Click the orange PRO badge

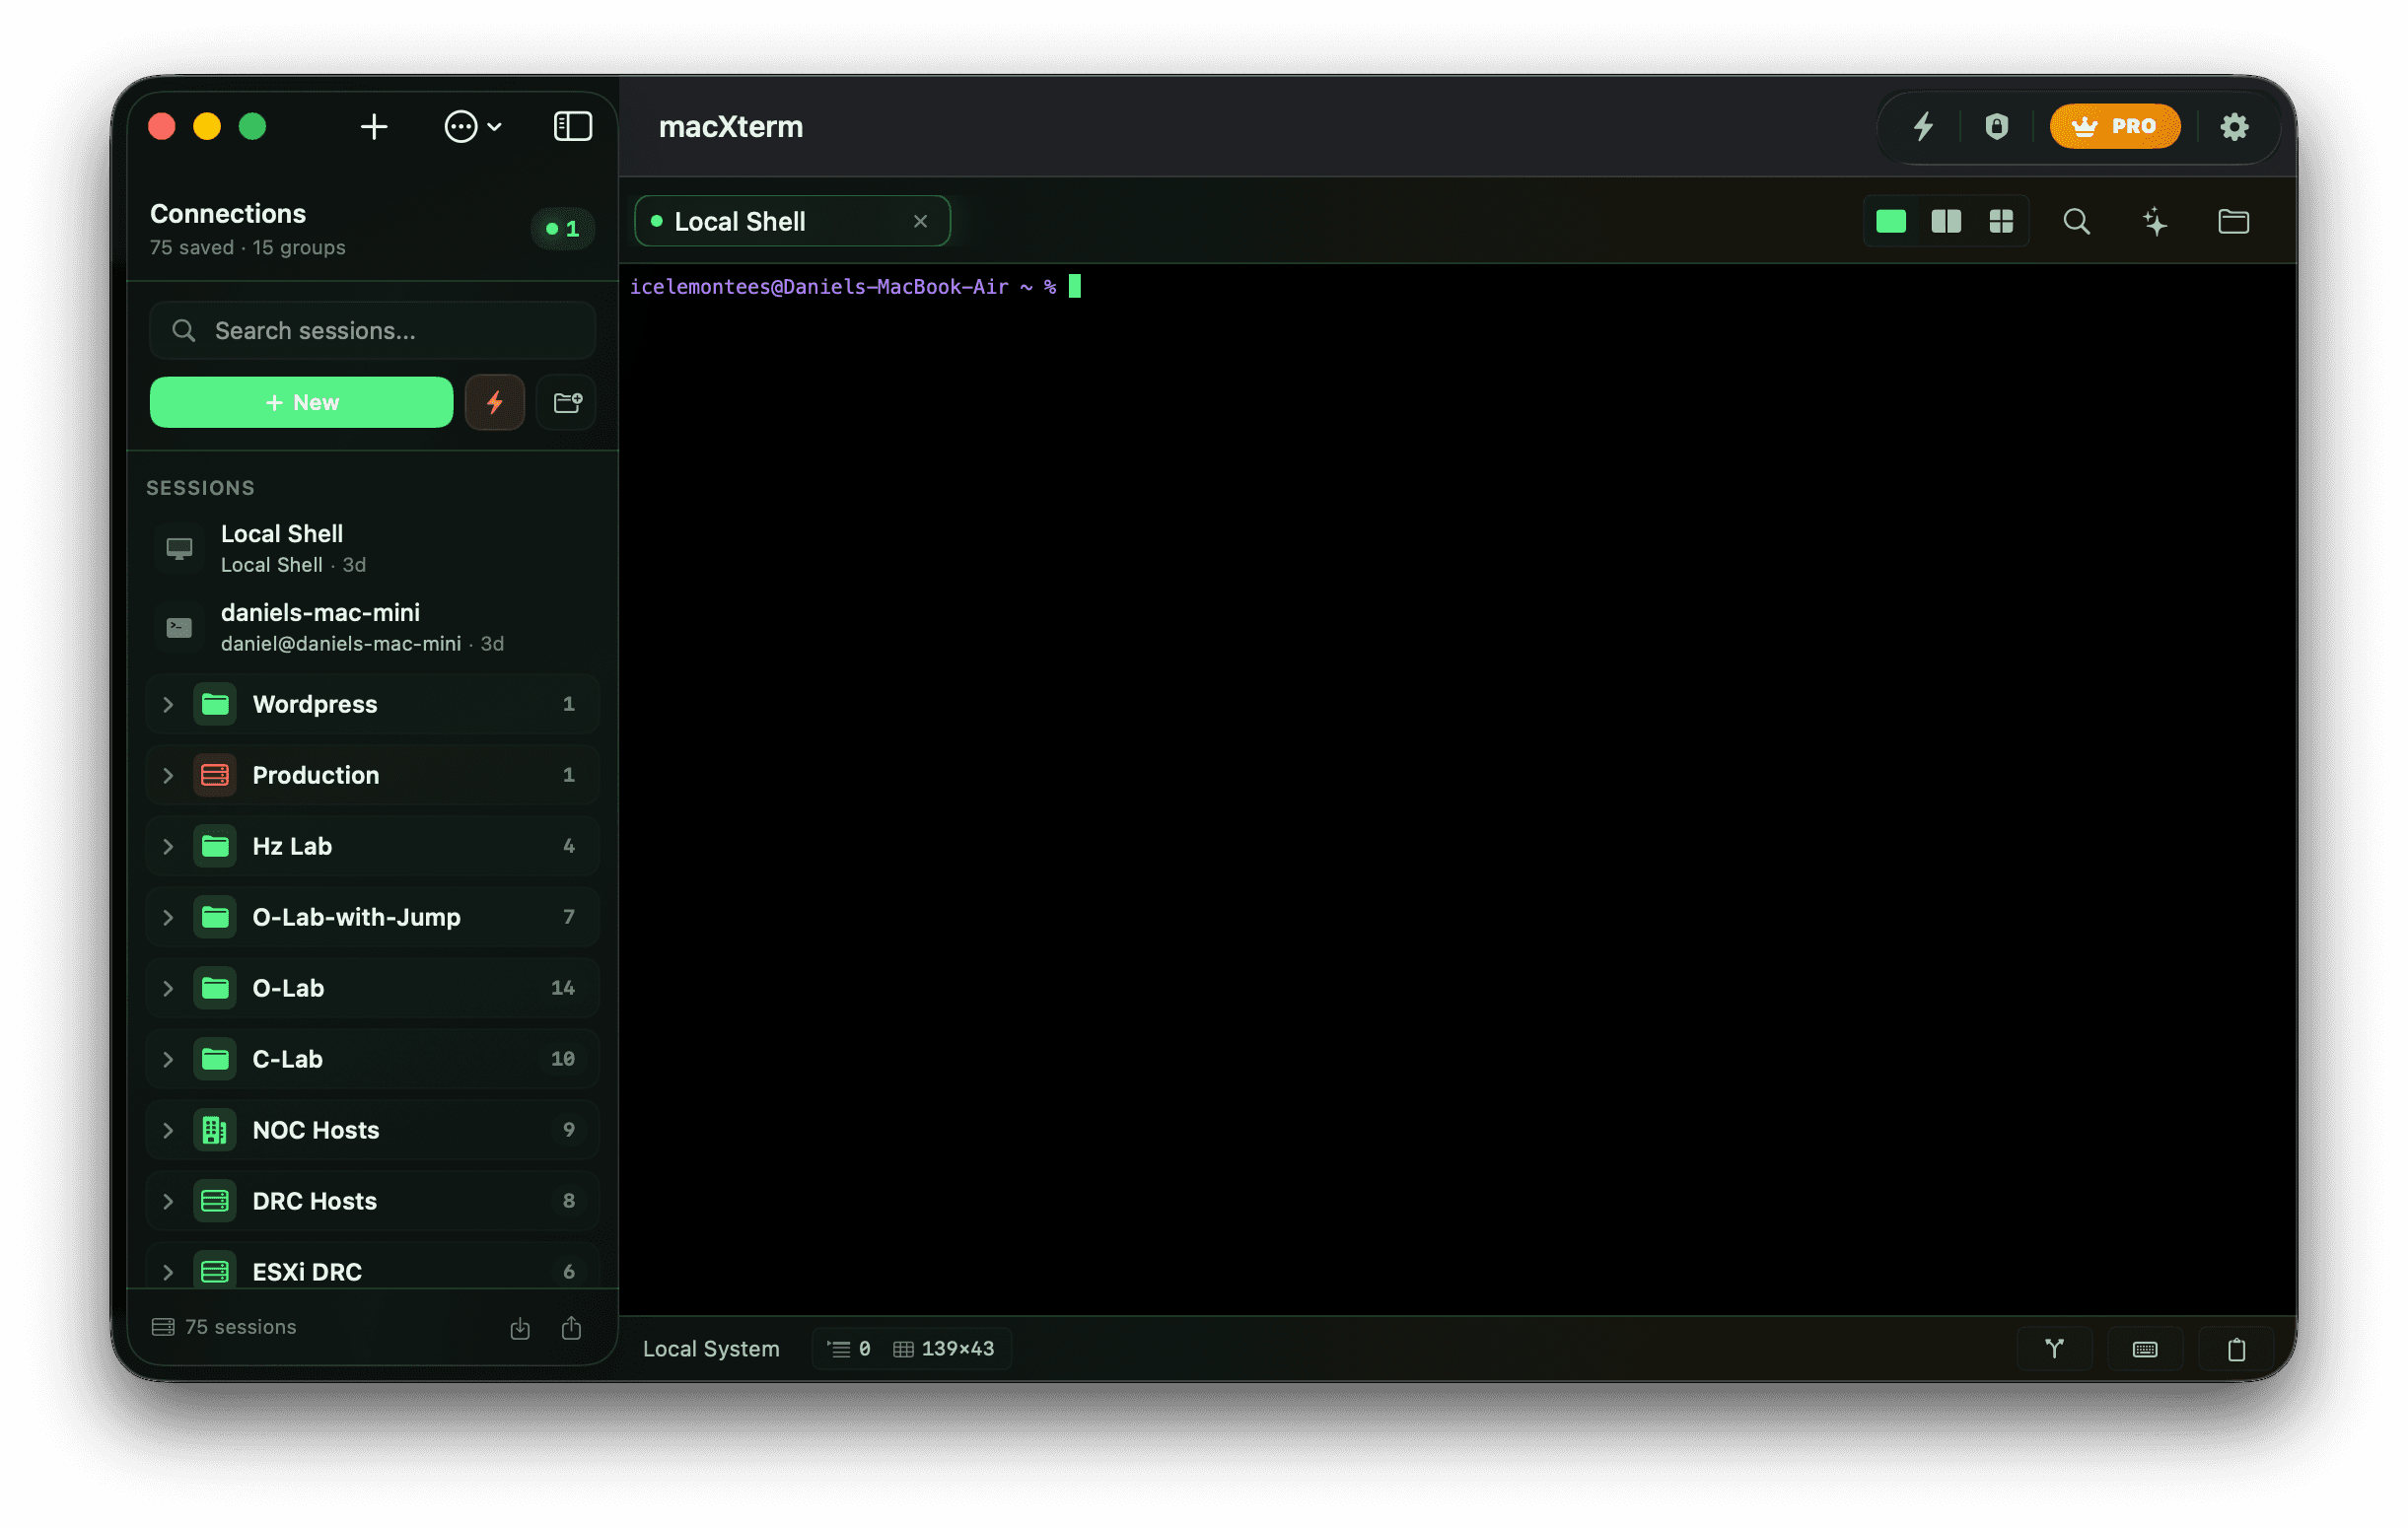2115,127
